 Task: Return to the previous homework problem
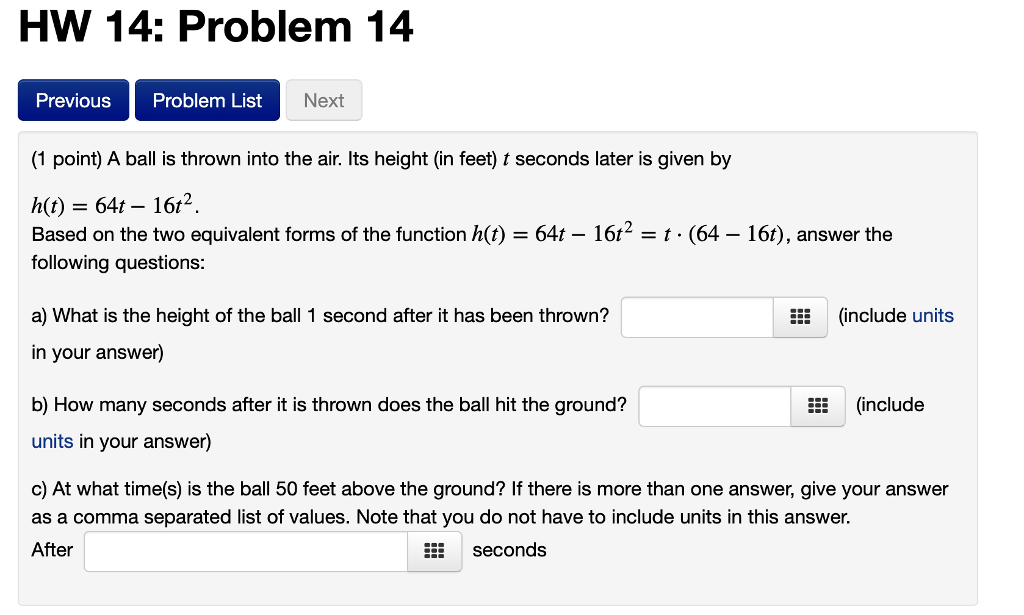pos(73,100)
